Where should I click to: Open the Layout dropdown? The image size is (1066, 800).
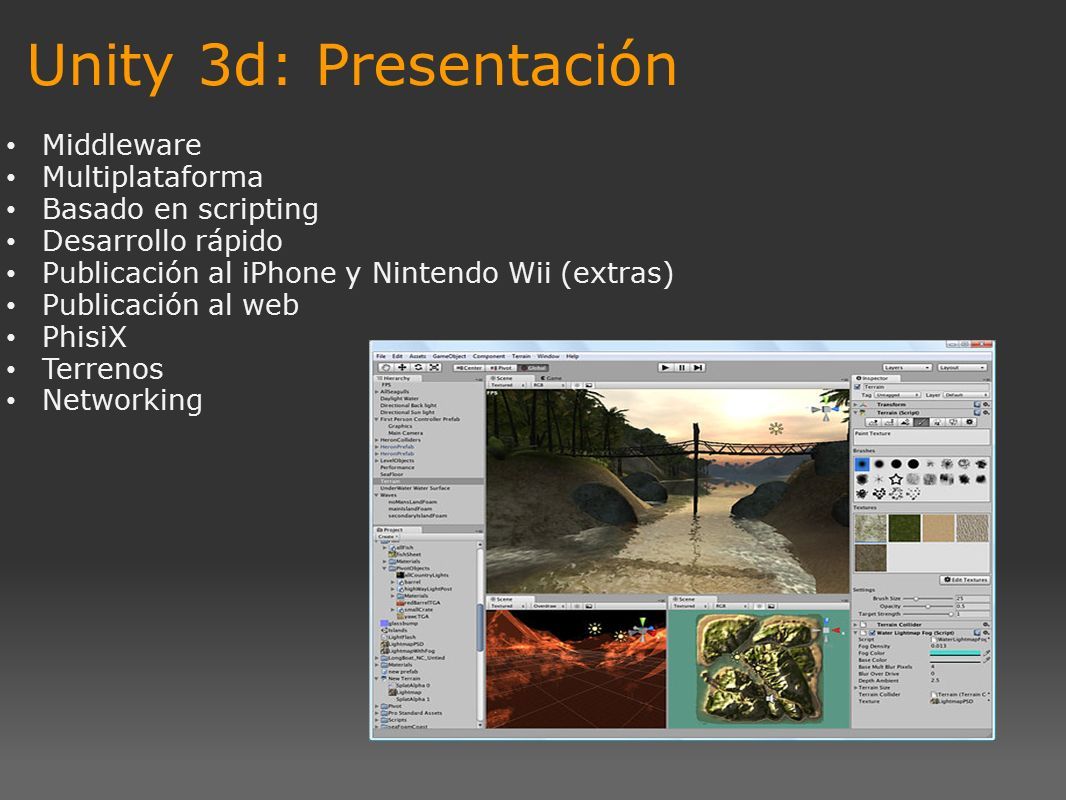tap(962, 368)
